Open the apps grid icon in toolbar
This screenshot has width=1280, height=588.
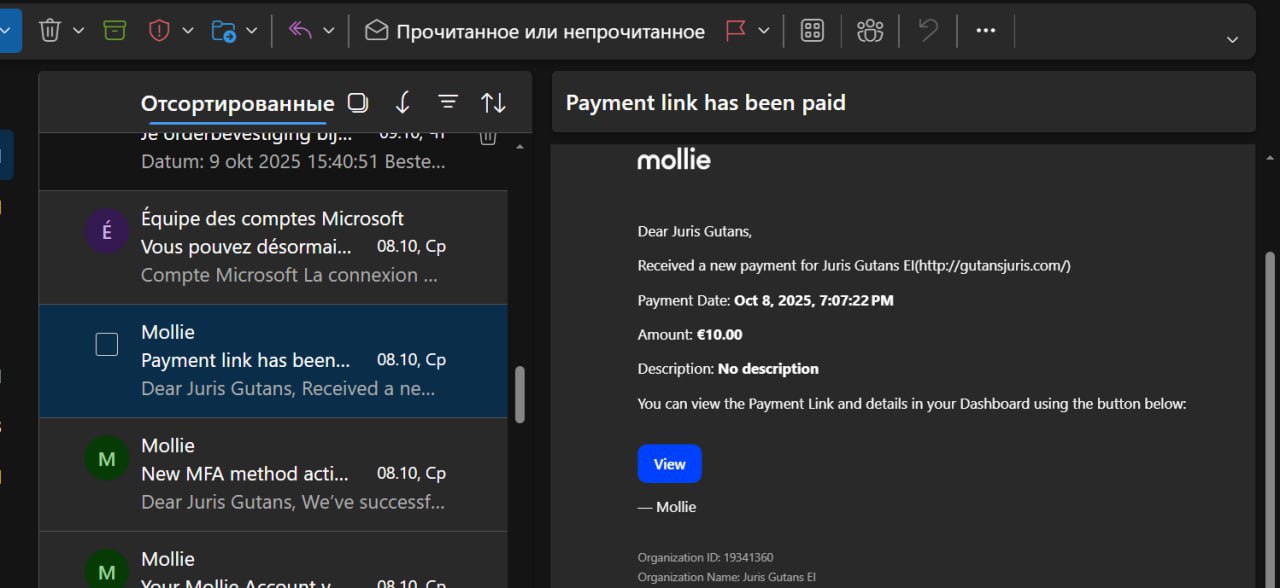point(812,31)
